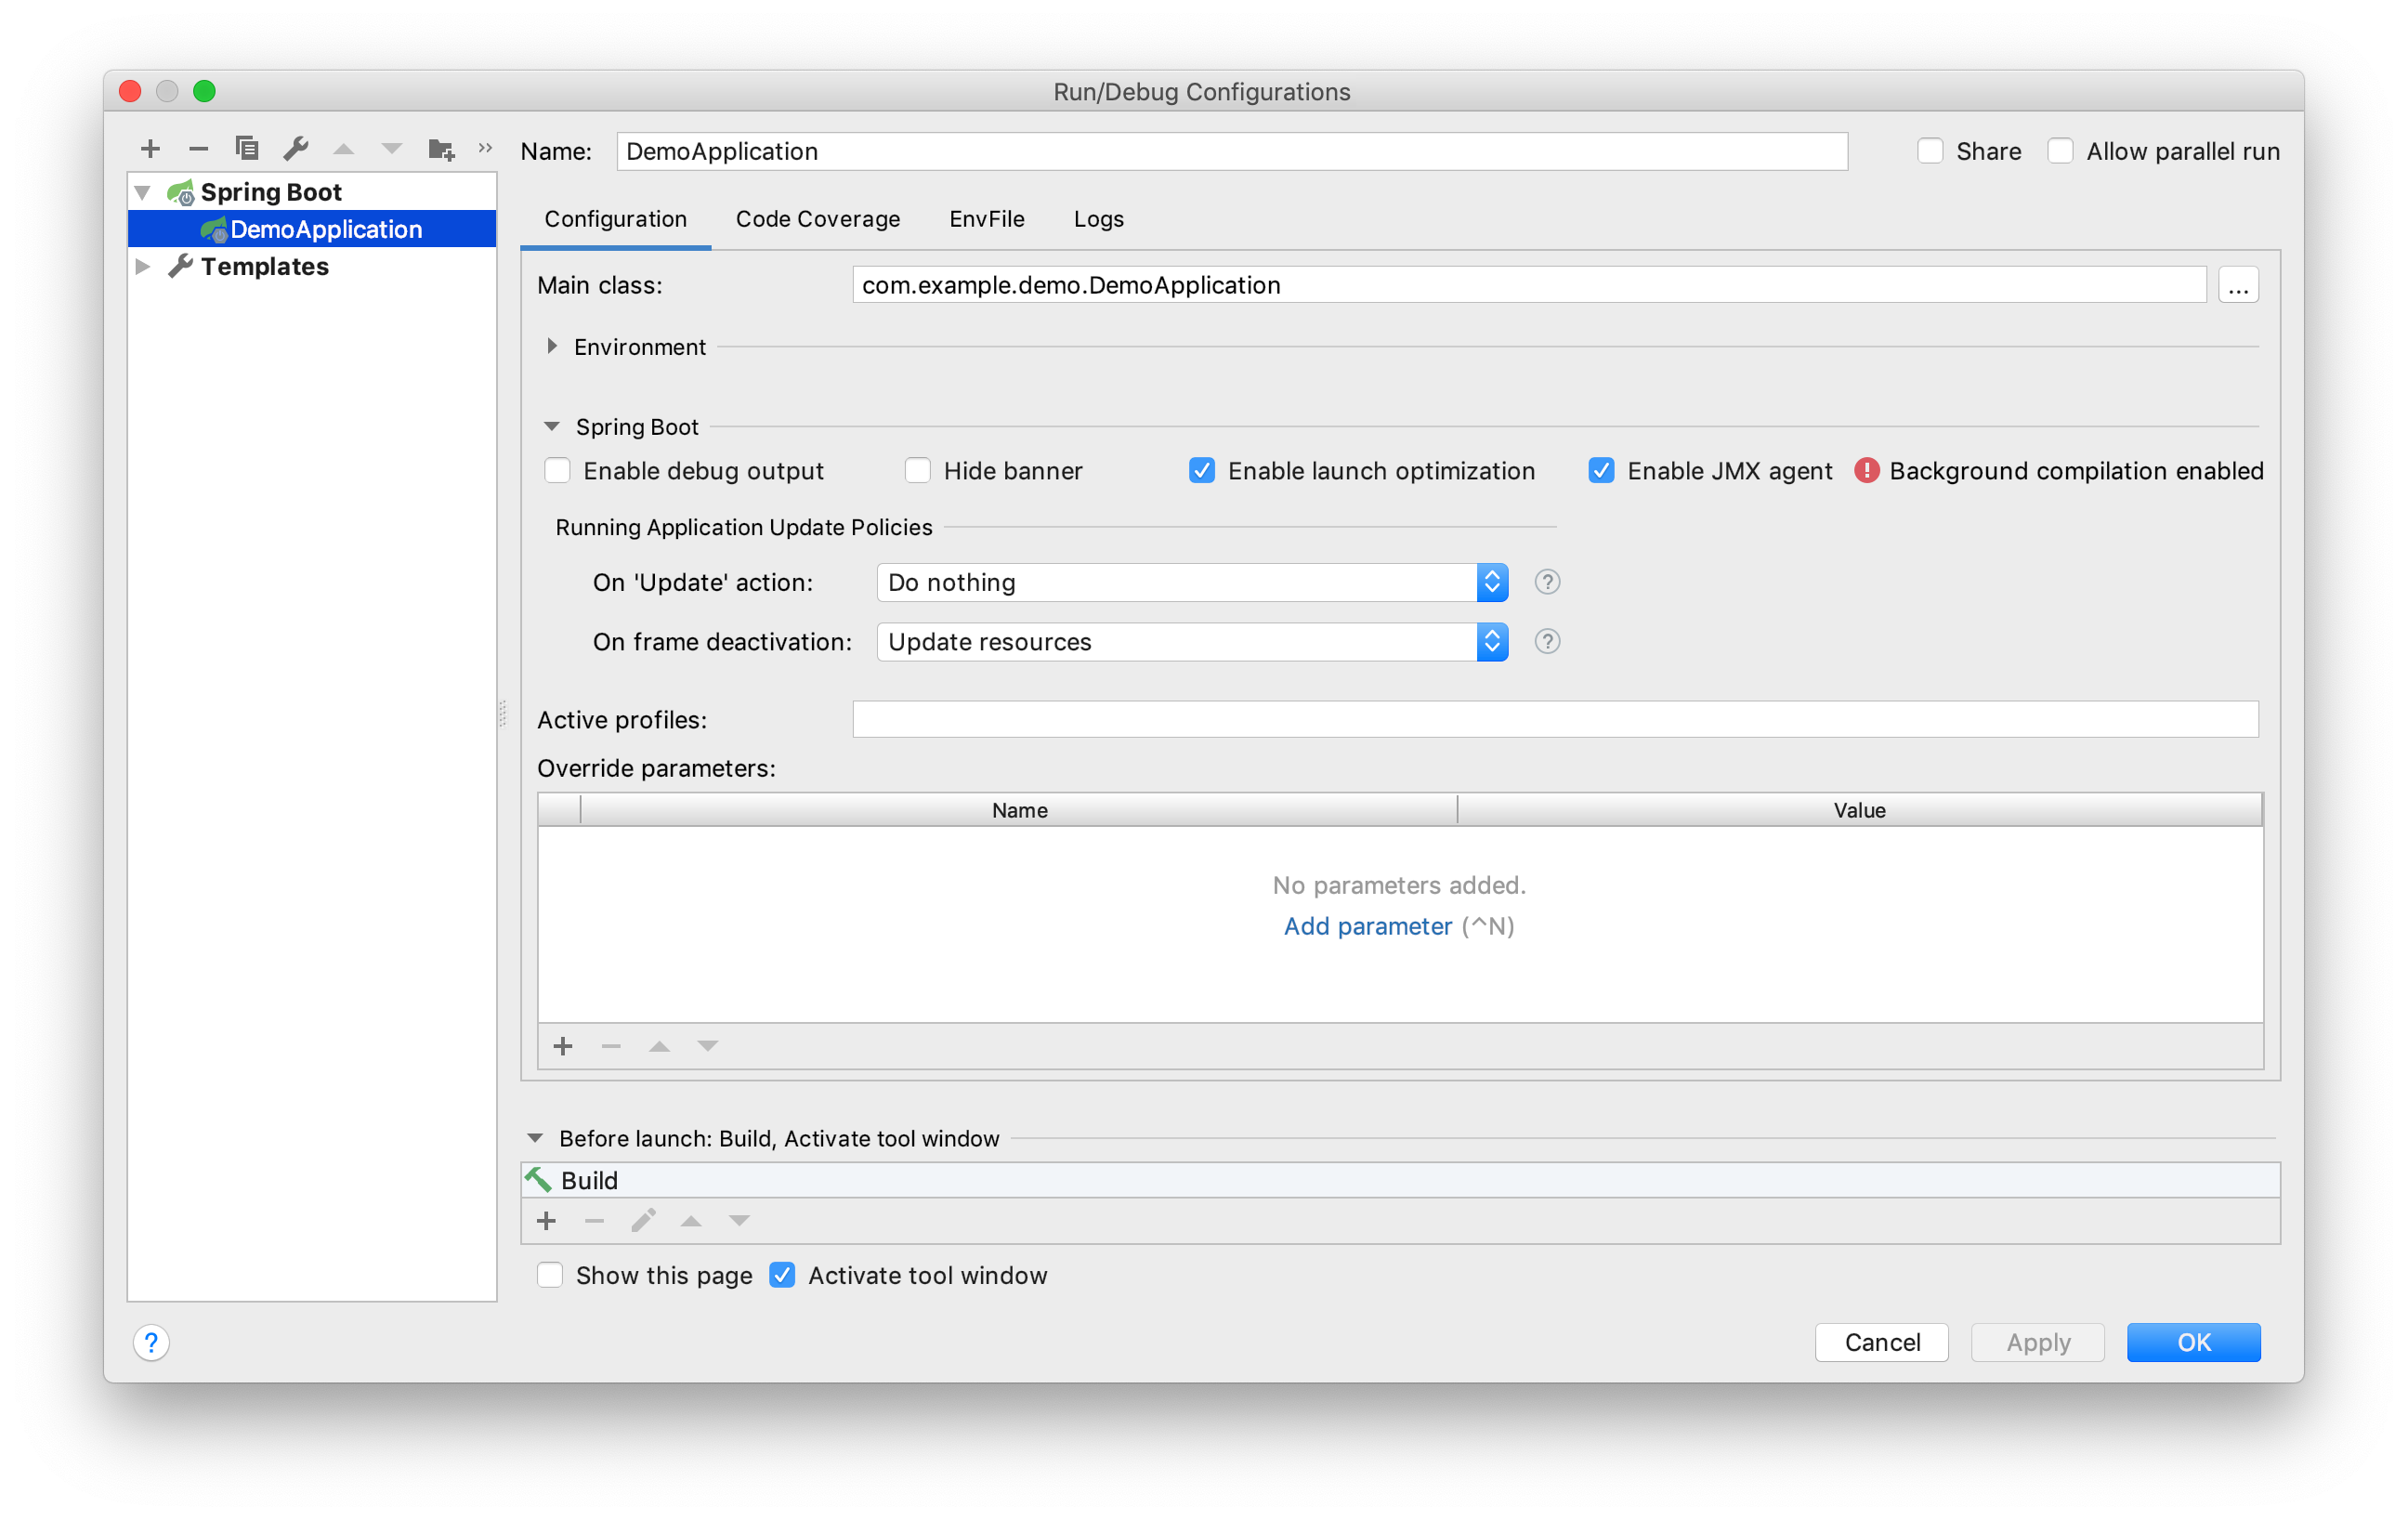Click the wrench/settings icon in toolbar

294,147
